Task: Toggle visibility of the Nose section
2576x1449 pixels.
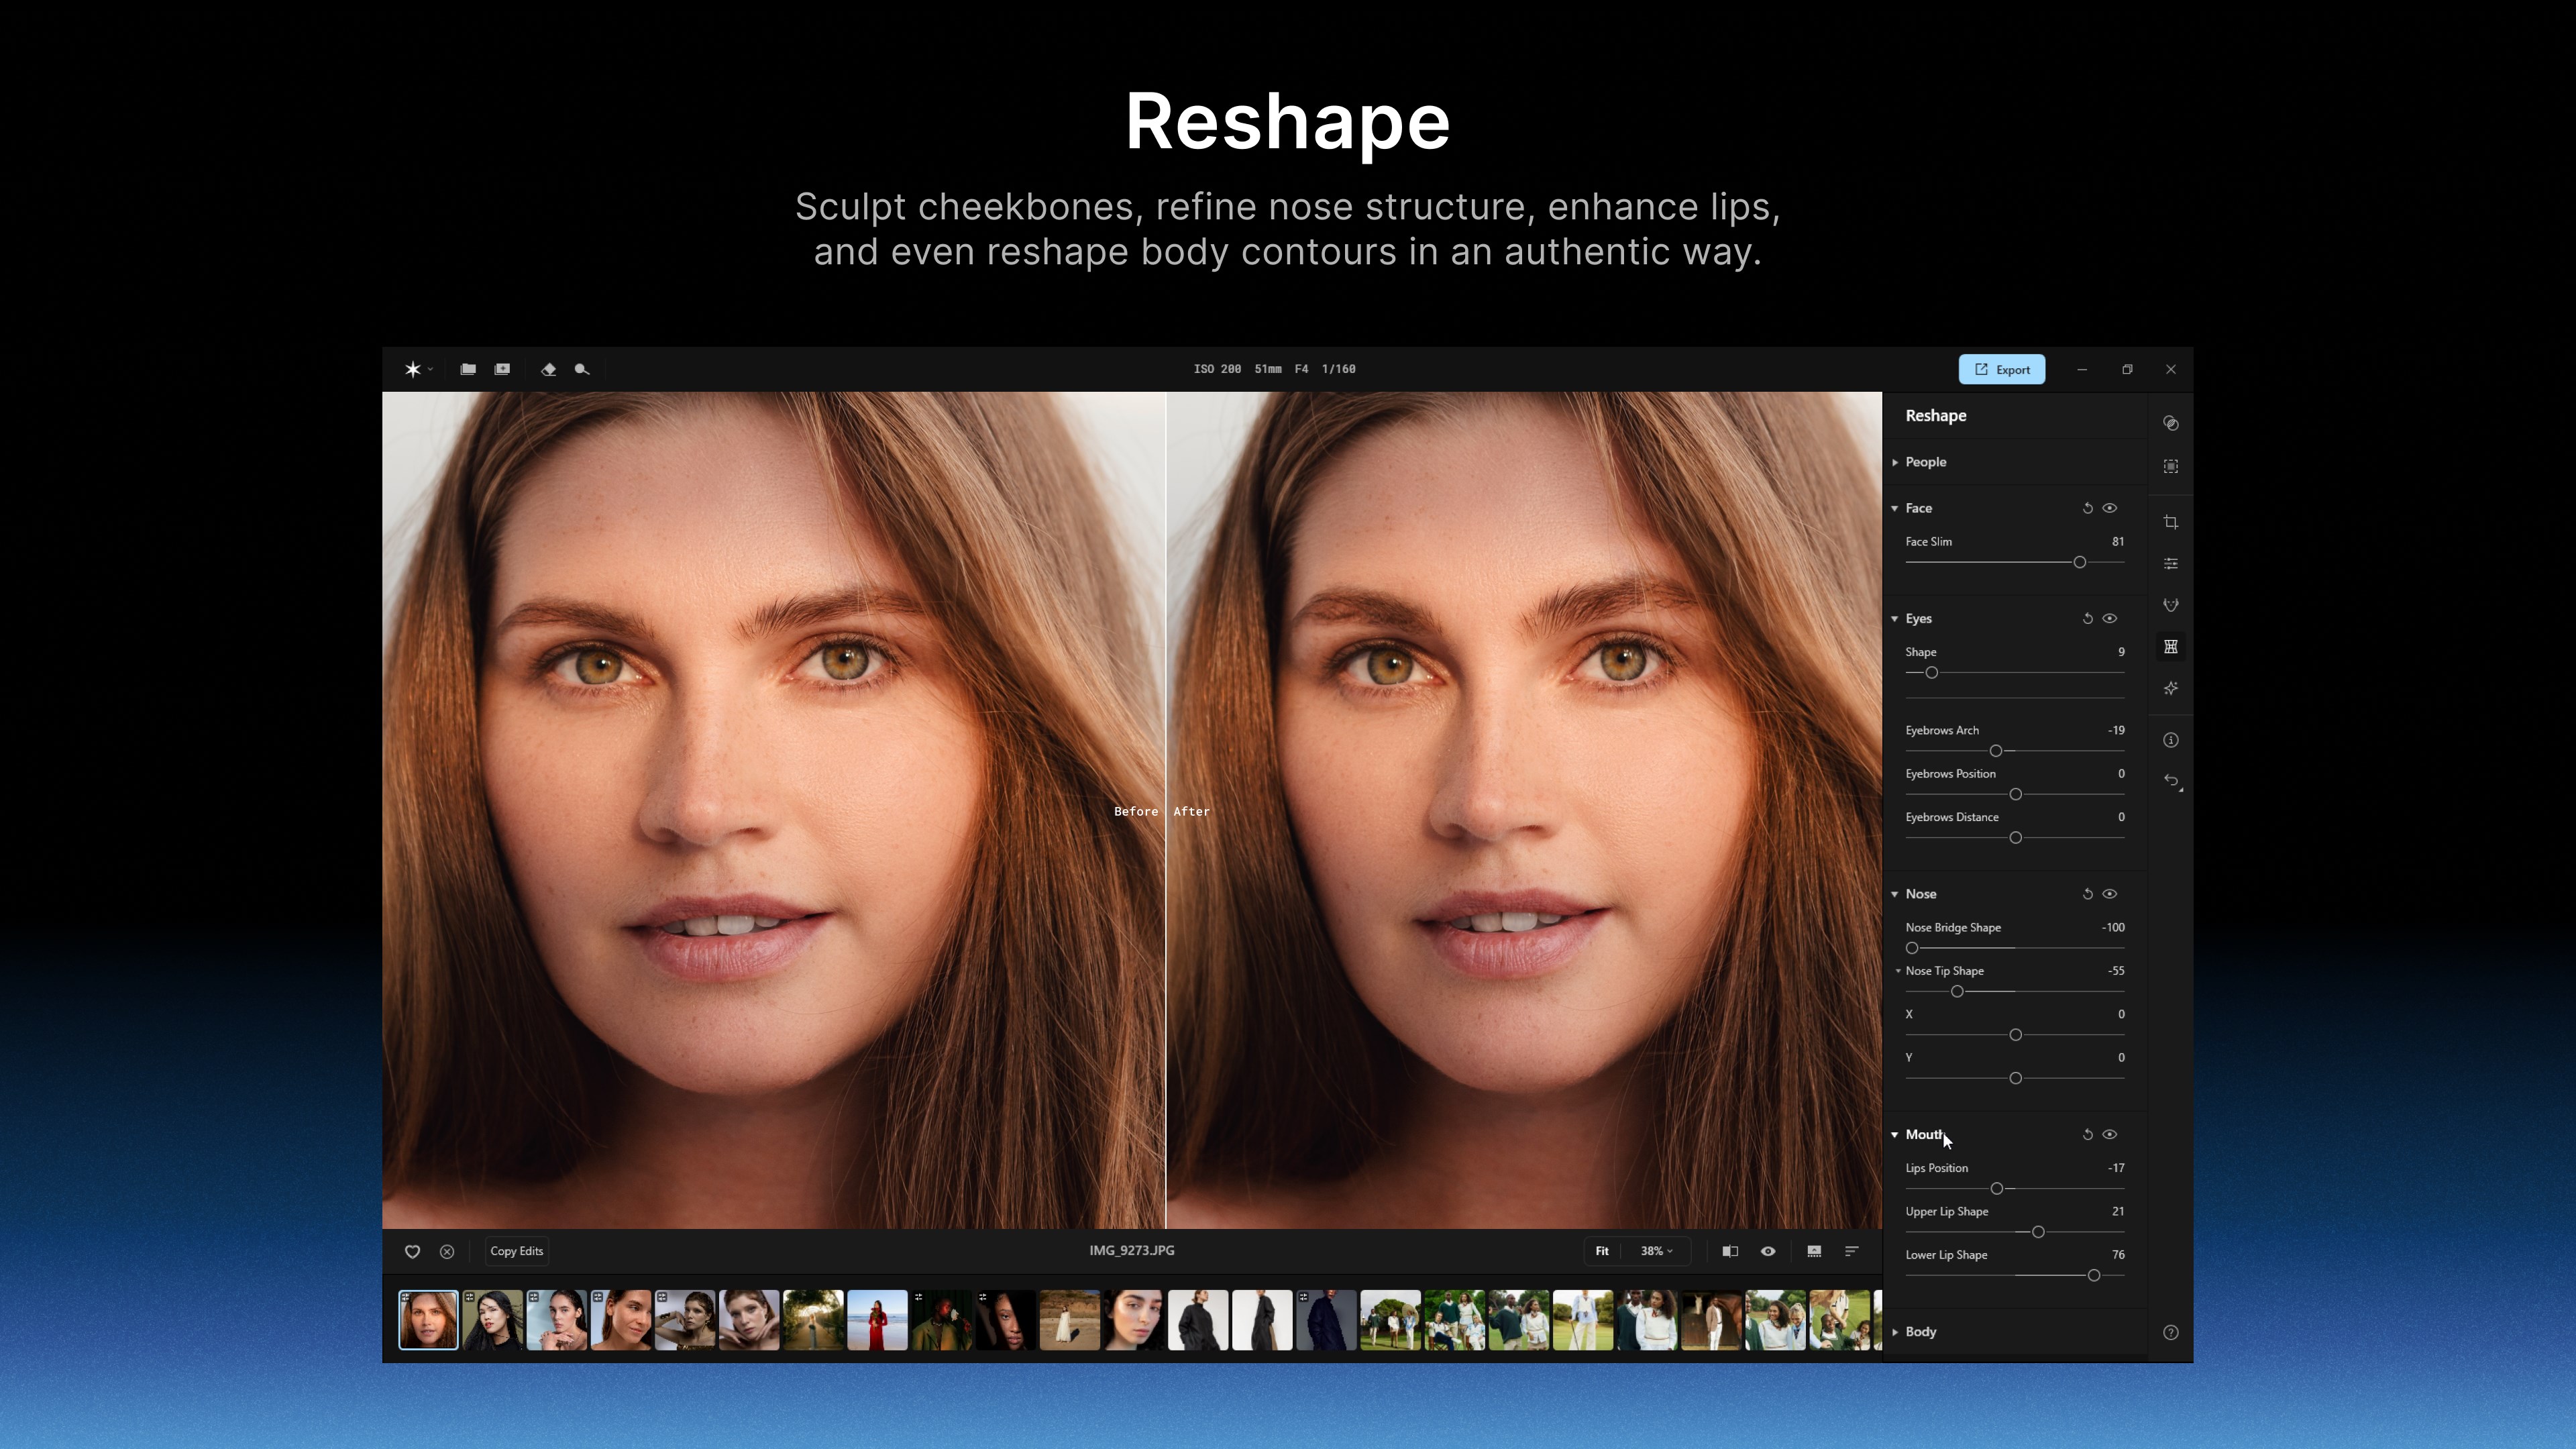Action: [x=2109, y=894]
